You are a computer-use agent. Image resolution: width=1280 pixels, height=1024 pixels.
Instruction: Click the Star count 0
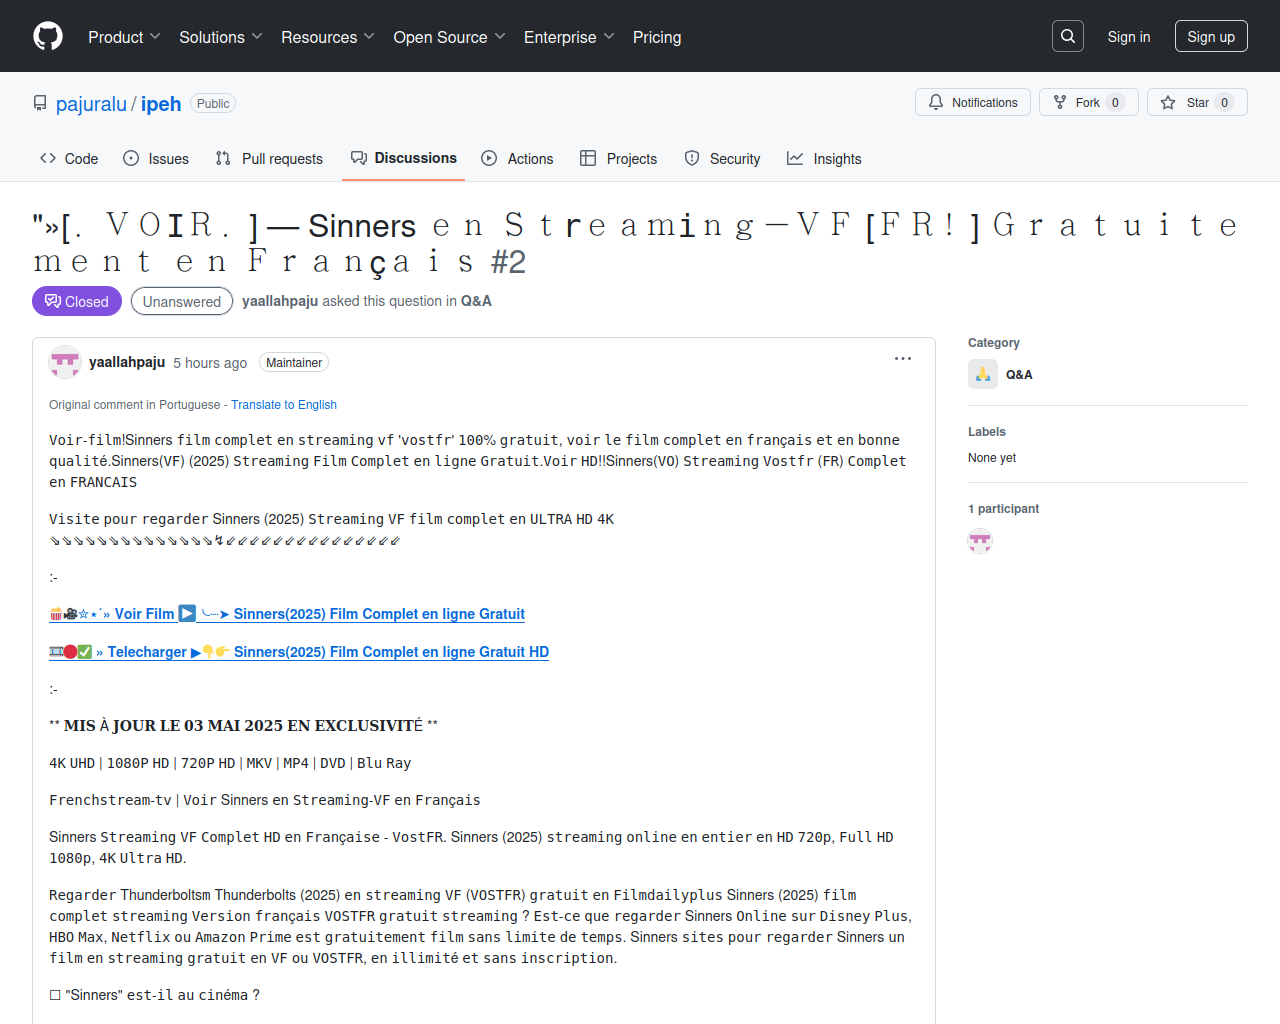[x=1224, y=102]
